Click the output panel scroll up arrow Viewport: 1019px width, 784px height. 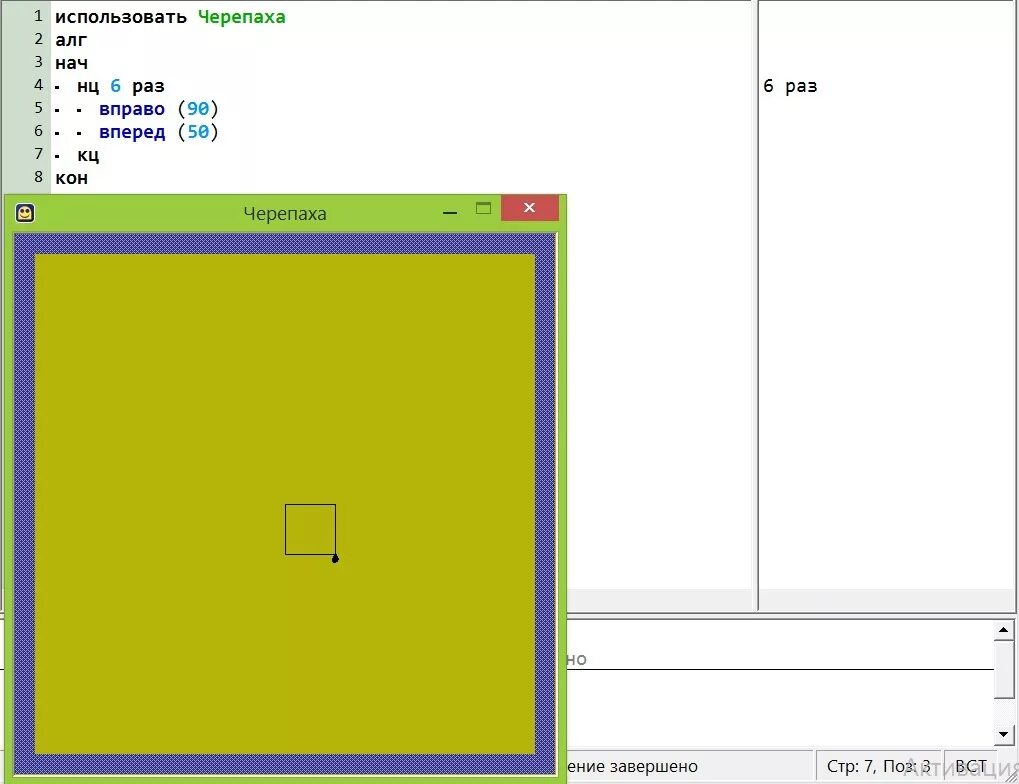[x=1003, y=629]
